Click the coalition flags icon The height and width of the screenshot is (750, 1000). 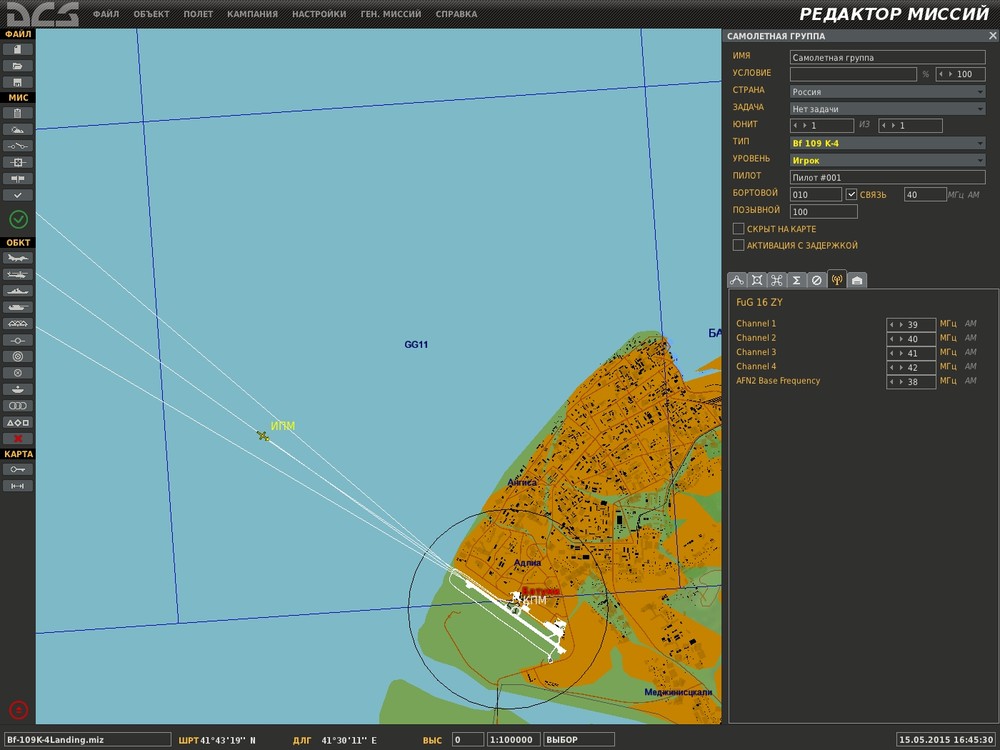coord(18,179)
